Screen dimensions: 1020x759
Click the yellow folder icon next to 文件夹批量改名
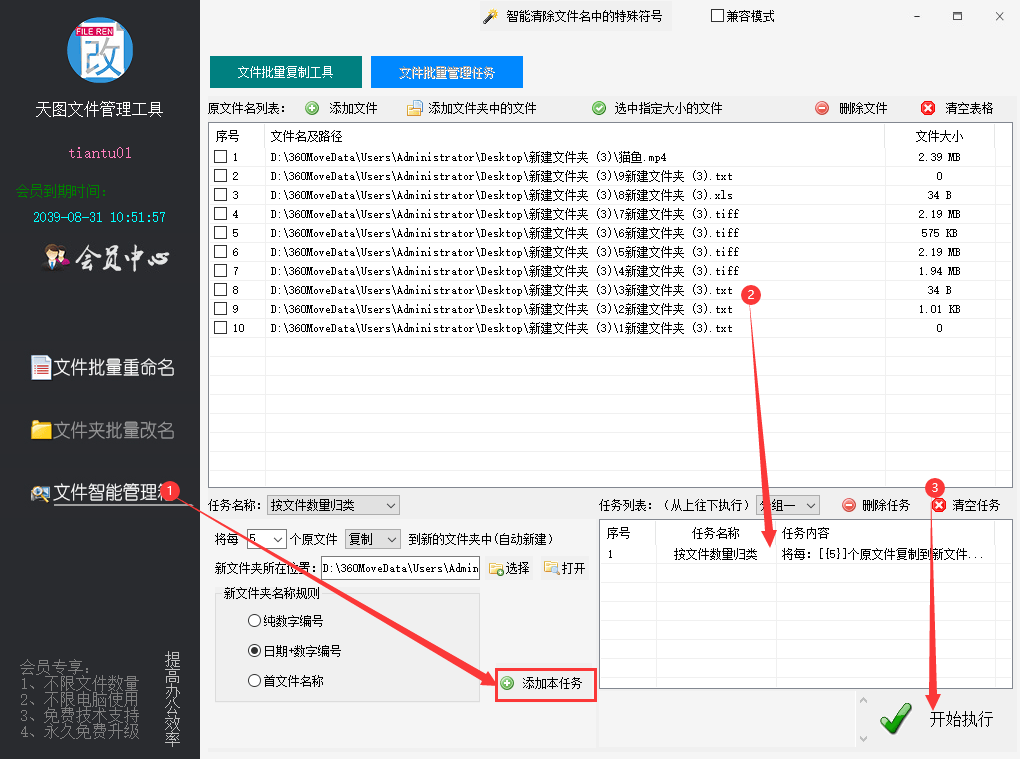(41, 430)
